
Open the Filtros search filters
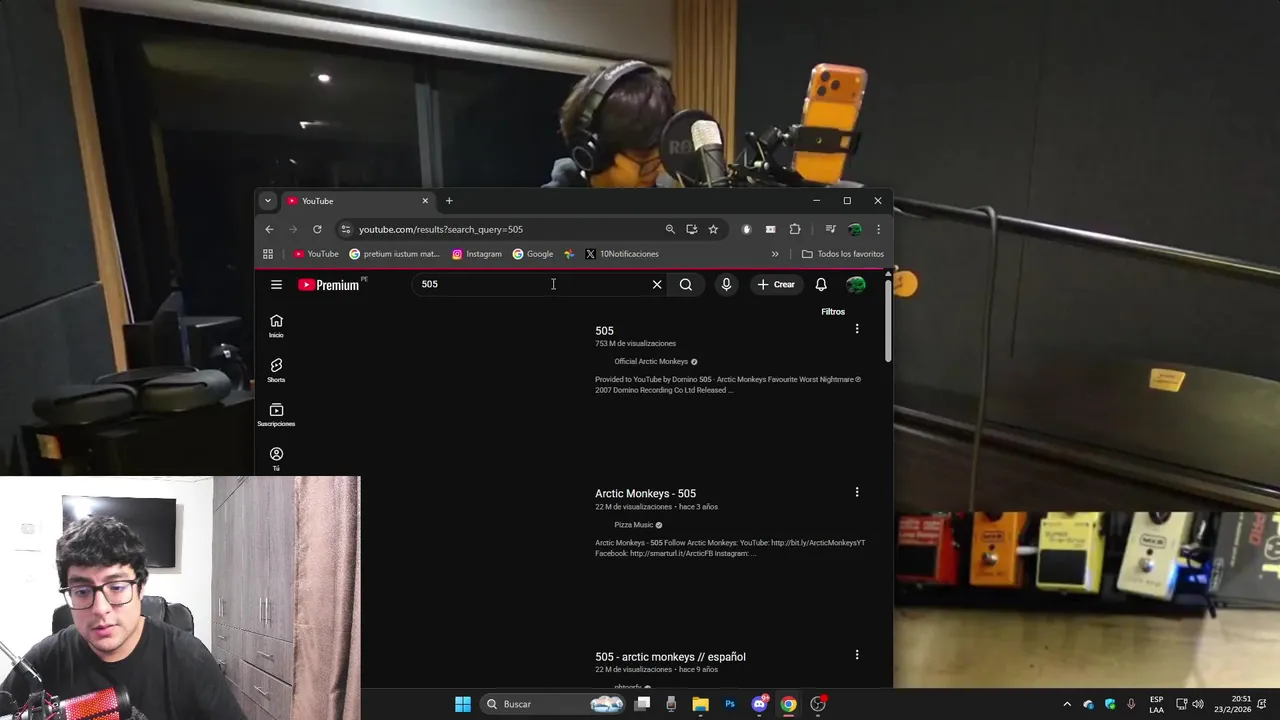click(833, 312)
